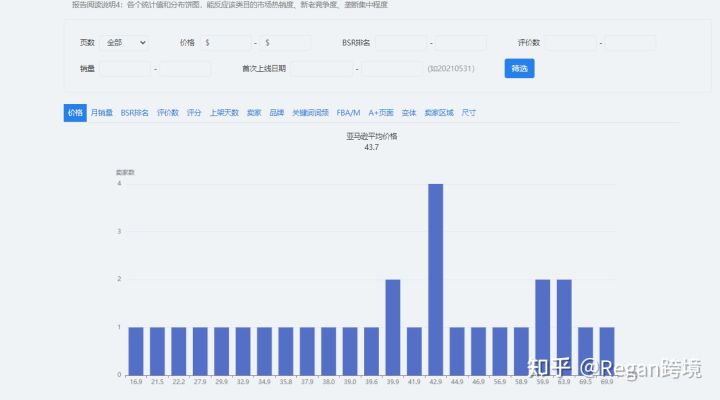
Task: Select the maximum 销量 input field
Action: [185, 68]
